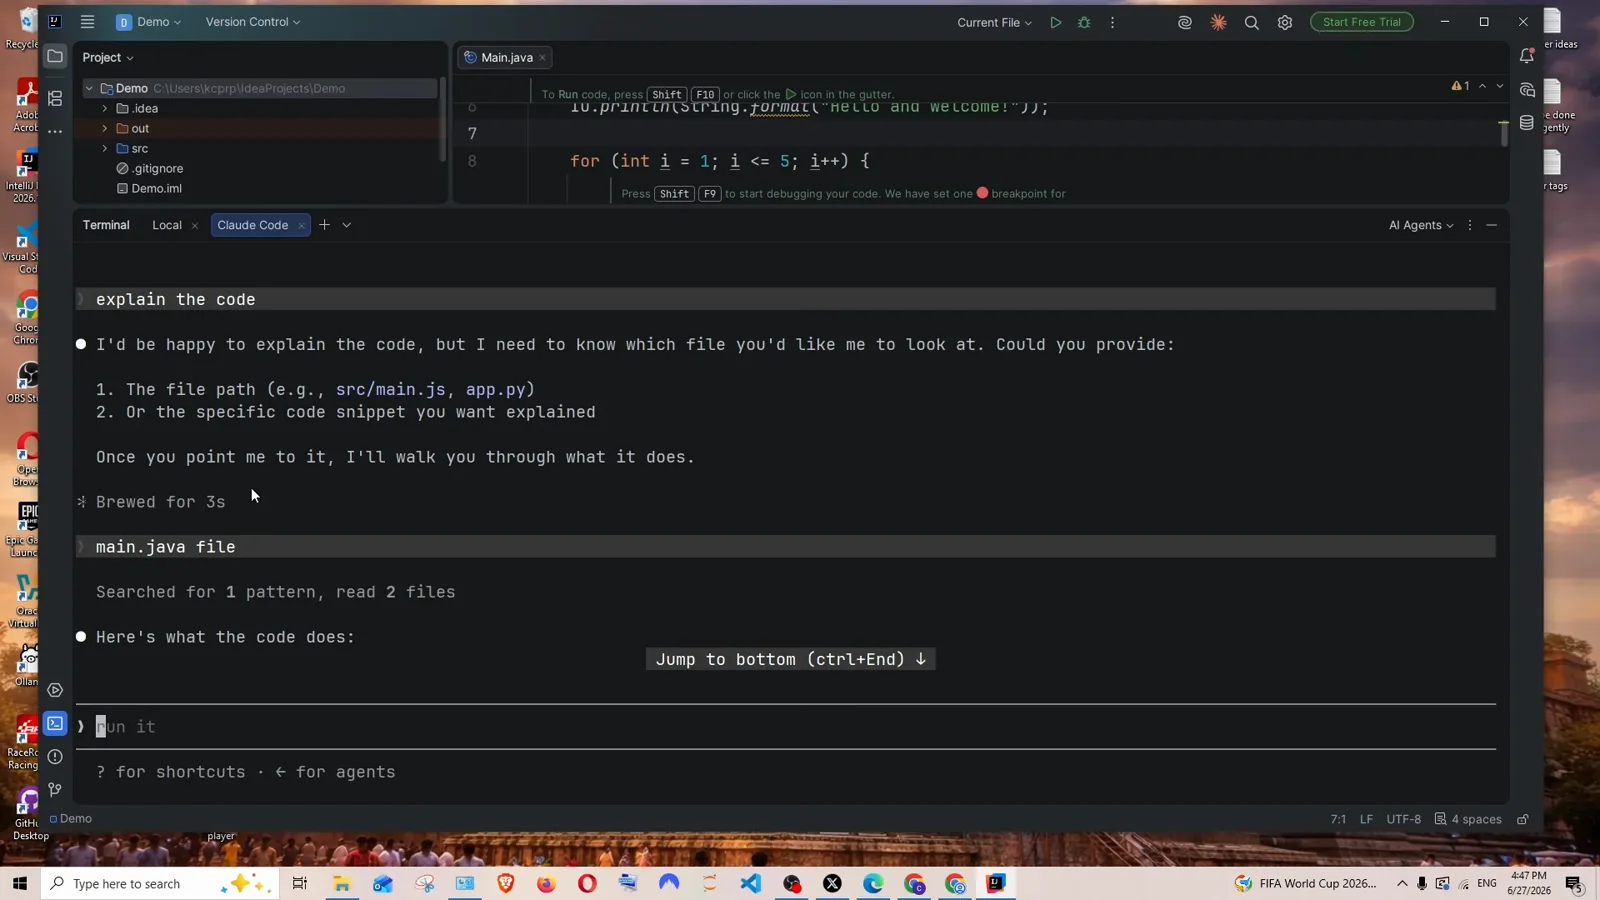Toggle read-only lock in status bar

(1522, 819)
